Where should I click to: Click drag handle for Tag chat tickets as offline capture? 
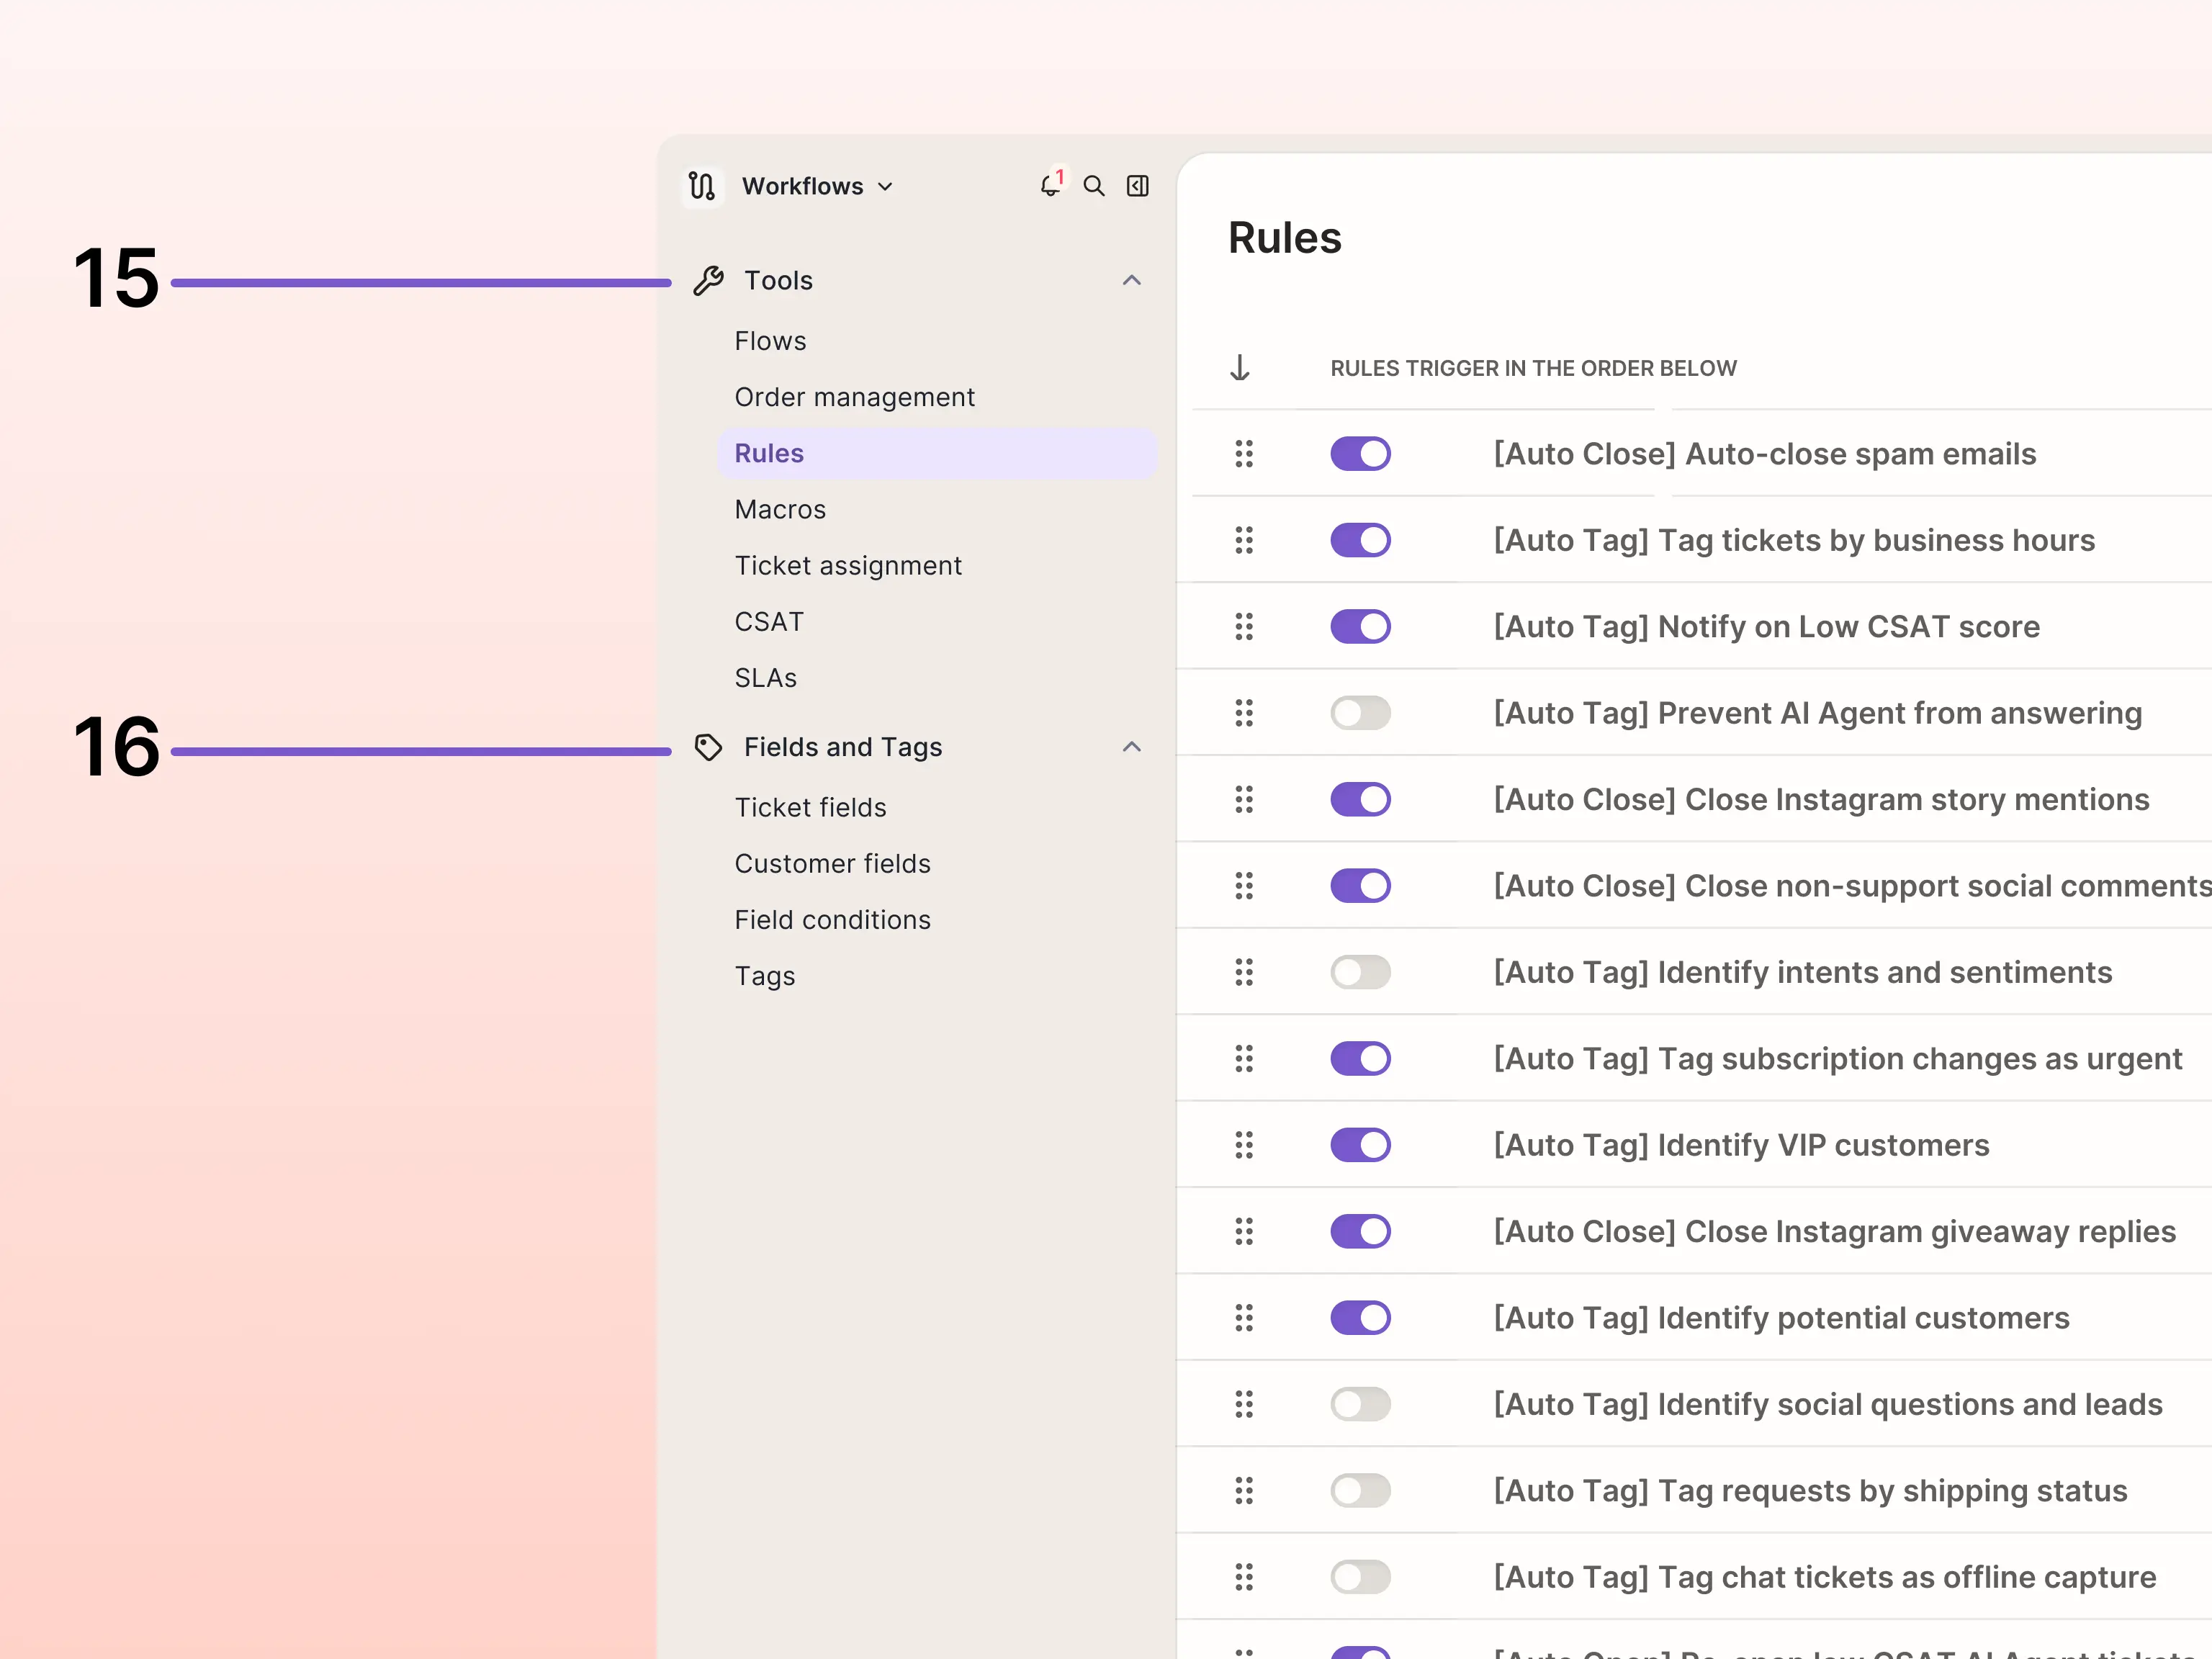click(1244, 1577)
